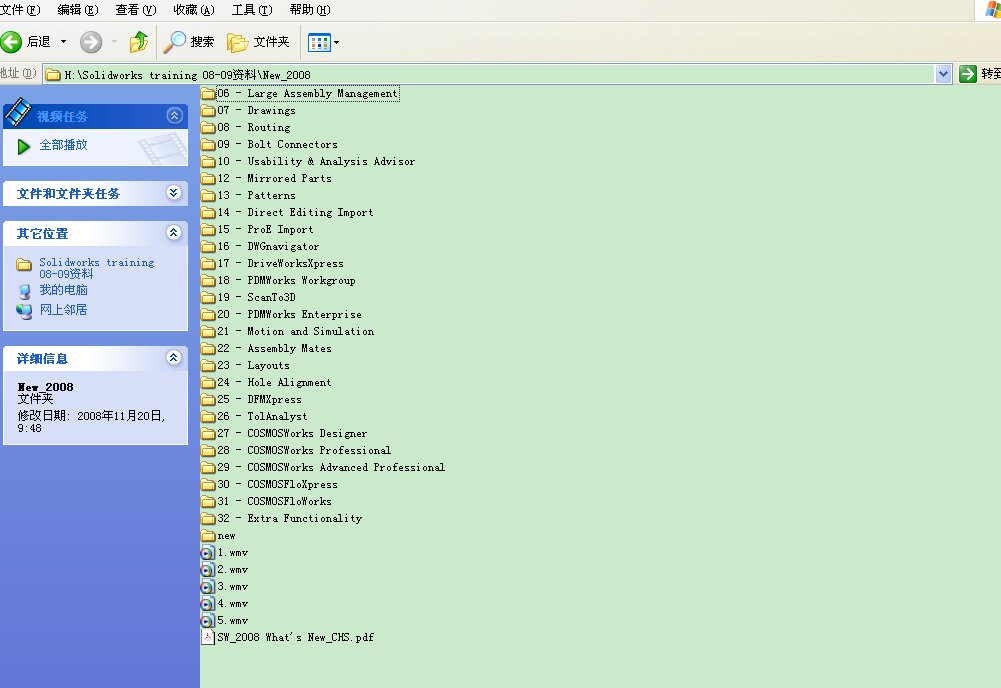Collapse the Details (详细信息) panel
Screen dimensions: 1001x688
click(174, 357)
